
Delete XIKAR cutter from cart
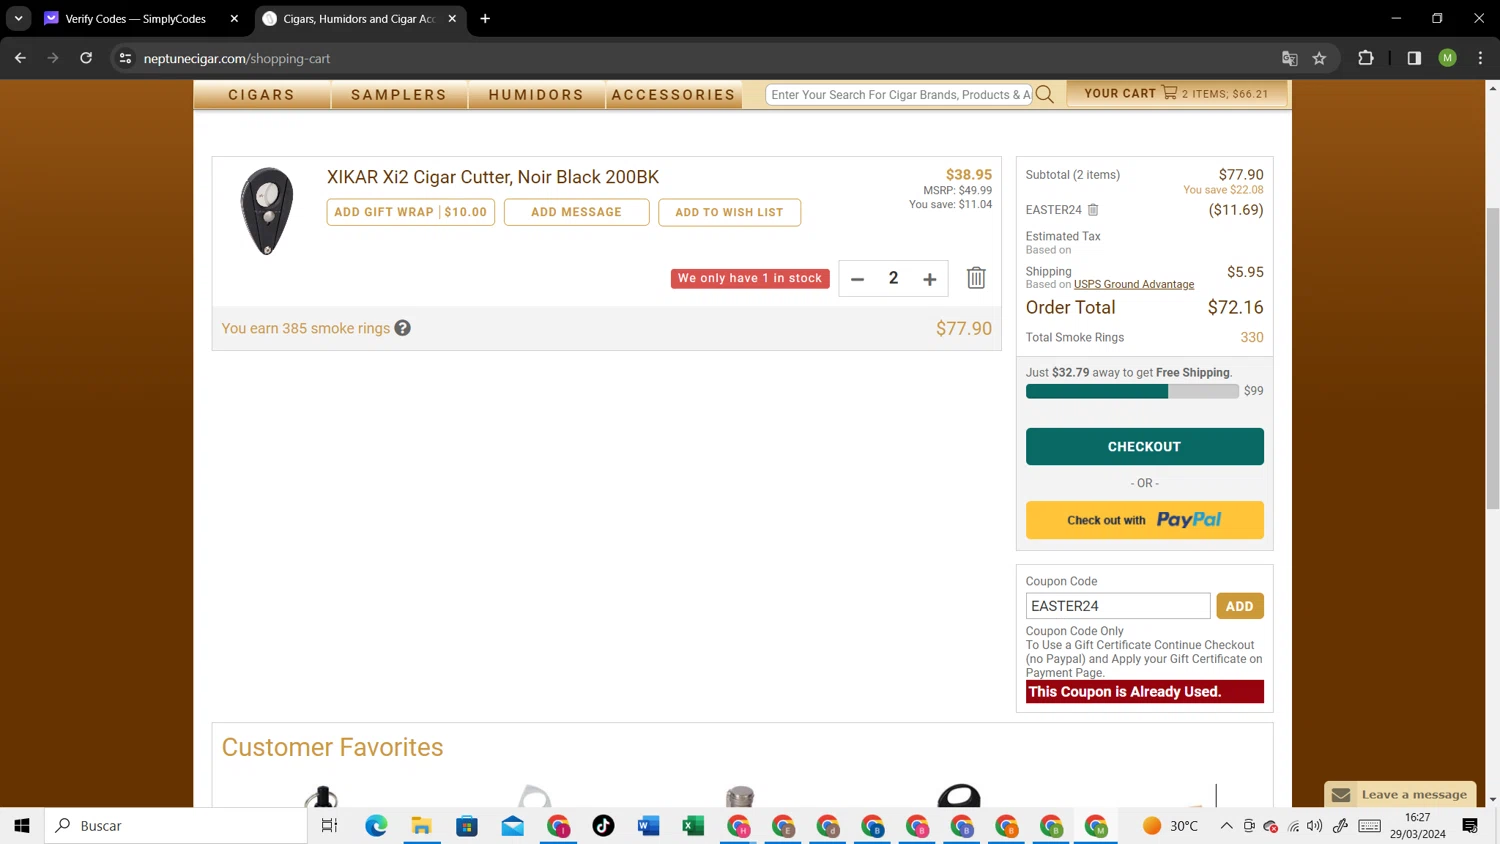coord(976,278)
